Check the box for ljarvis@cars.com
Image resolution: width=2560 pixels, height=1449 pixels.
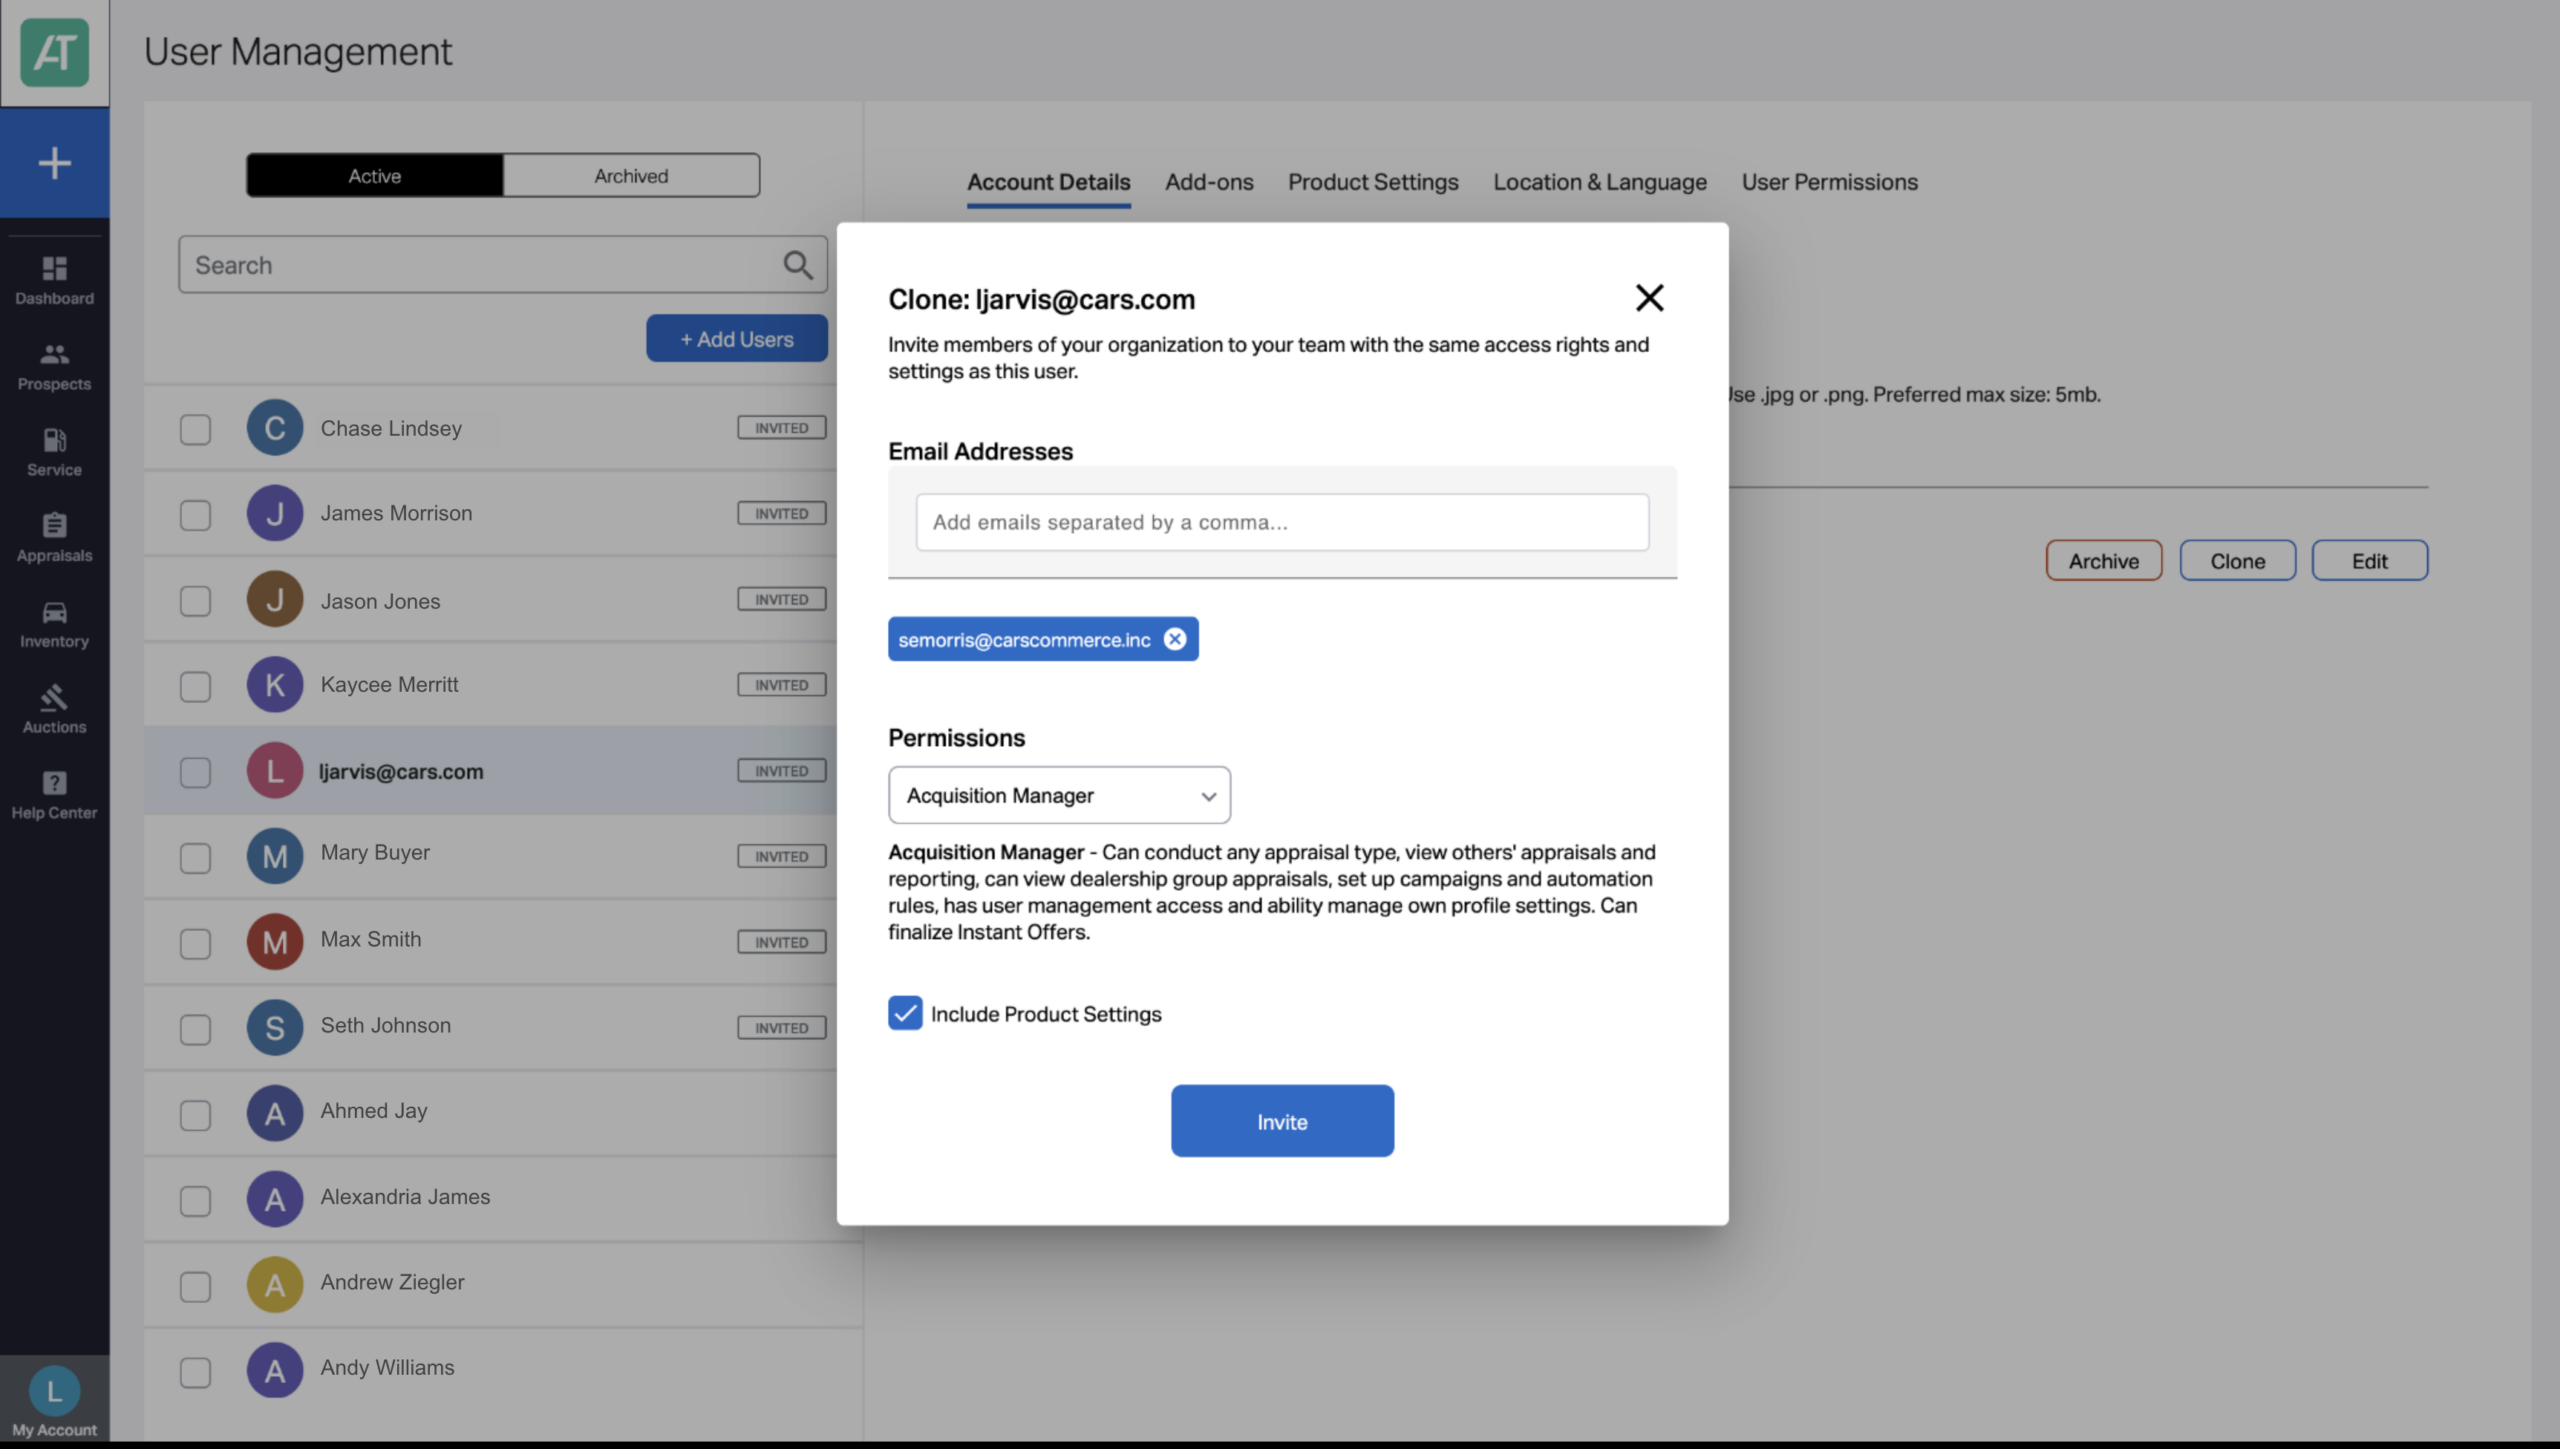point(195,772)
